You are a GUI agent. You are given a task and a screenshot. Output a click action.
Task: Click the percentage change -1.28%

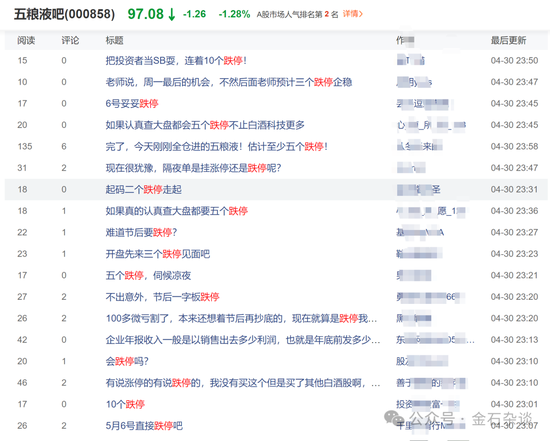coord(234,14)
